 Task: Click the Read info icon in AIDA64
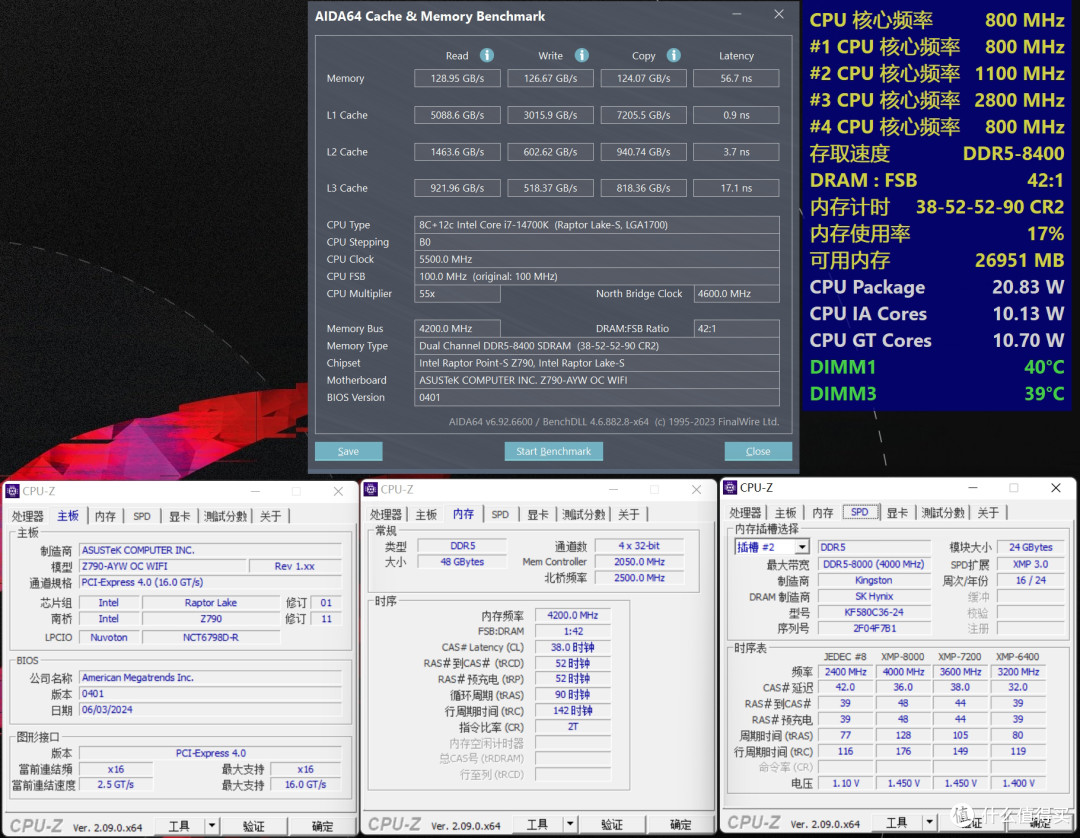pyautogui.click(x=486, y=55)
